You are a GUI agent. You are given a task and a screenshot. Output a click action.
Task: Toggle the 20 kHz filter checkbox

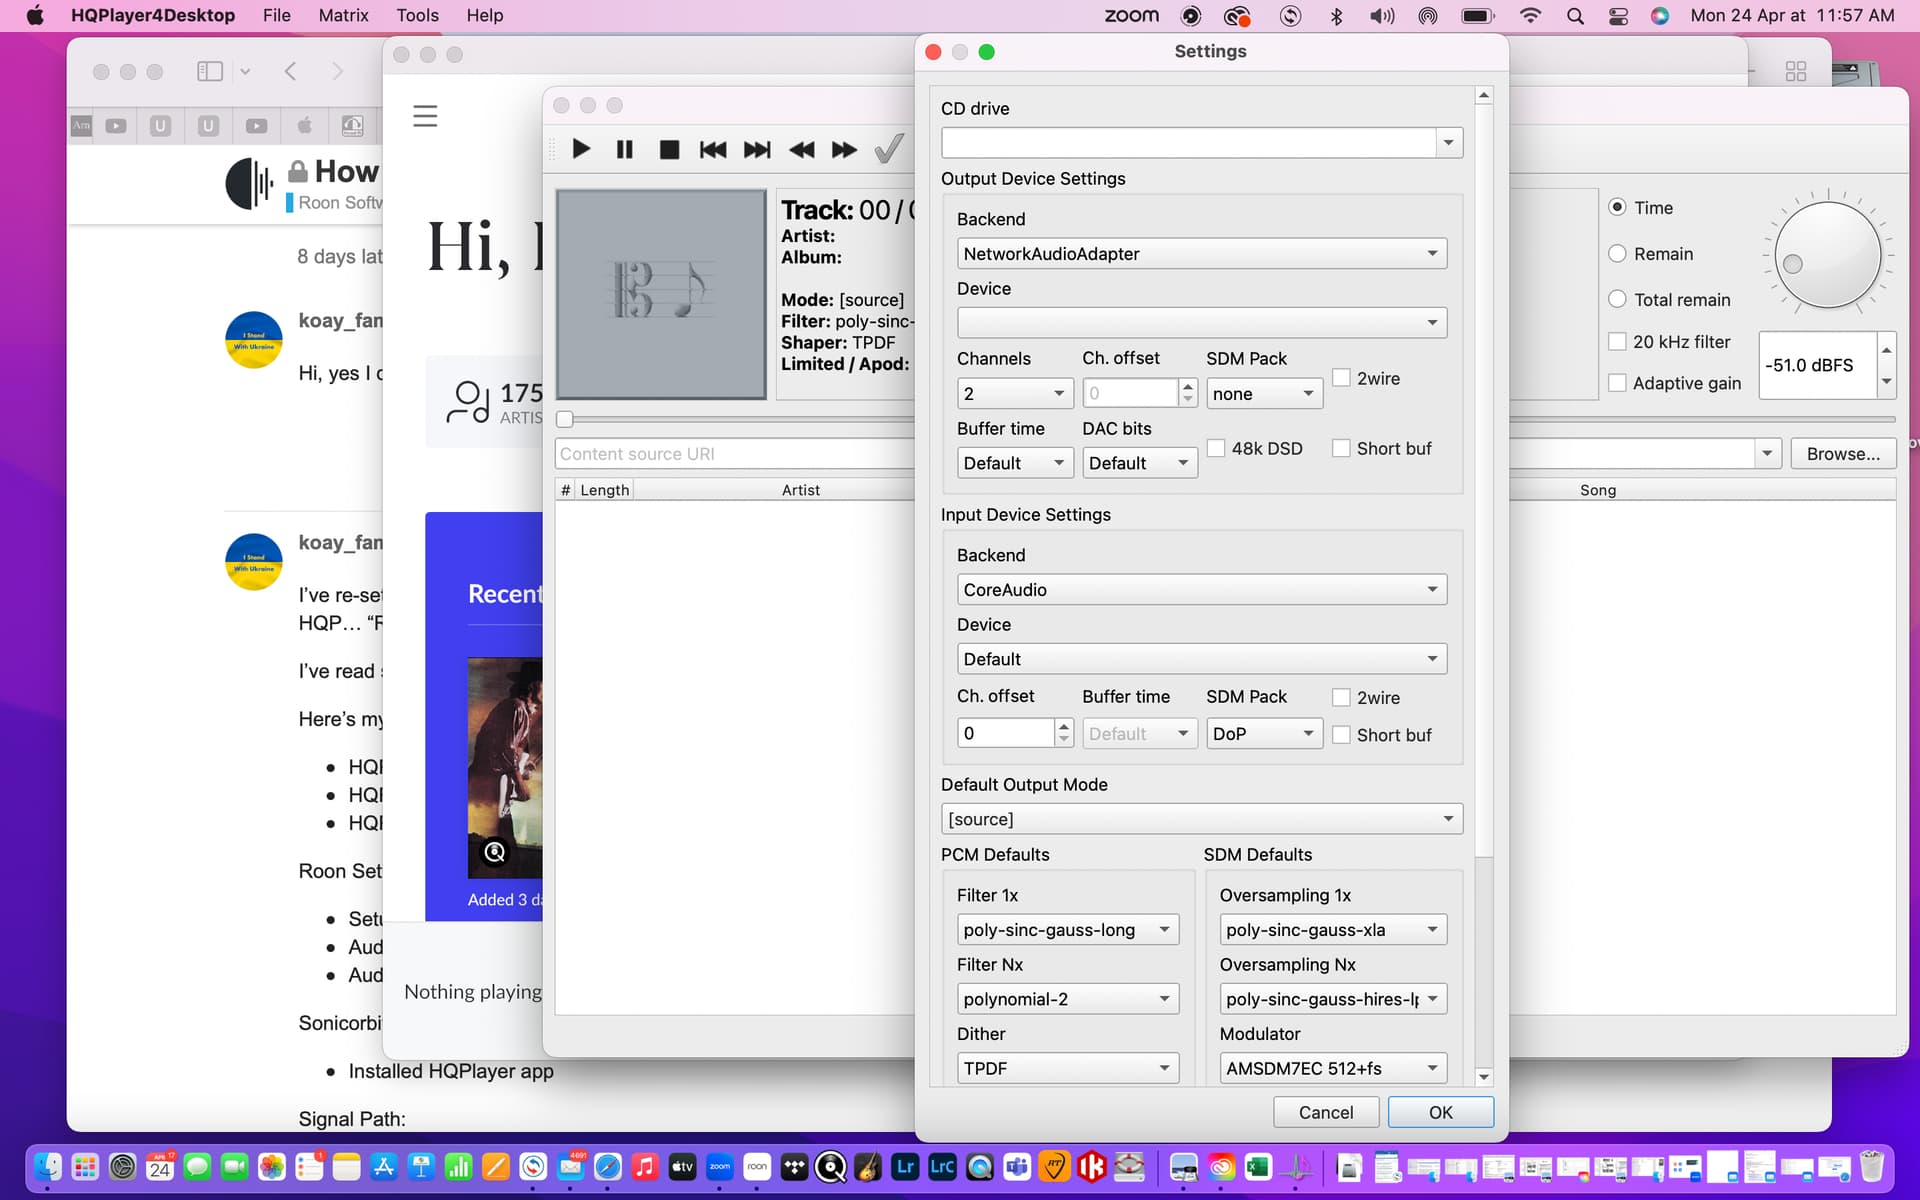point(1617,342)
